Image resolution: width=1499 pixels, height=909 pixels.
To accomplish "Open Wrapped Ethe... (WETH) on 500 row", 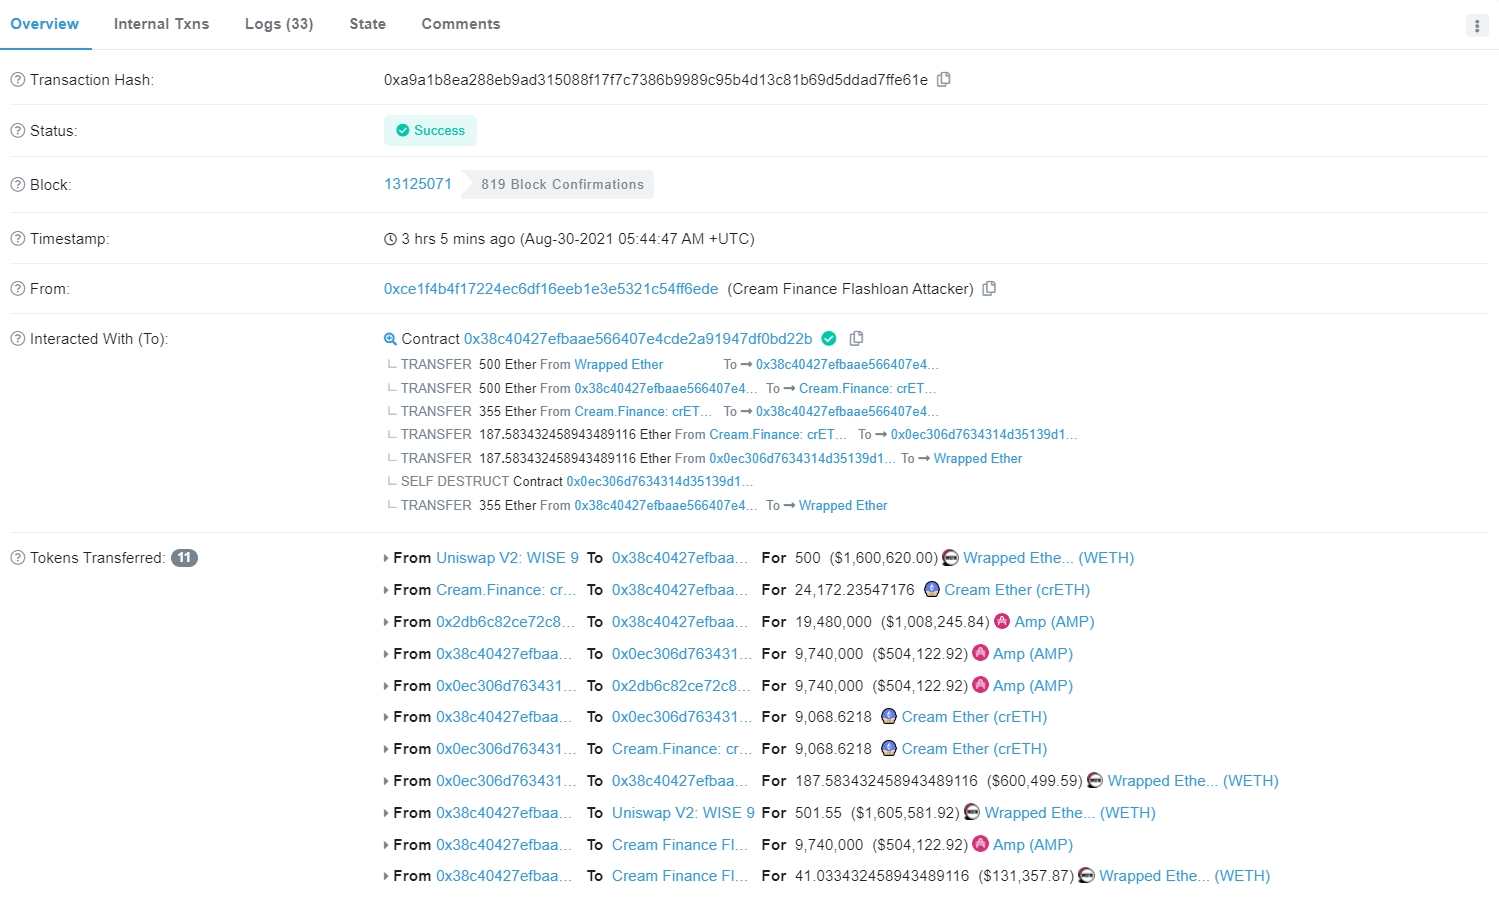I will (x=1048, y=557).
